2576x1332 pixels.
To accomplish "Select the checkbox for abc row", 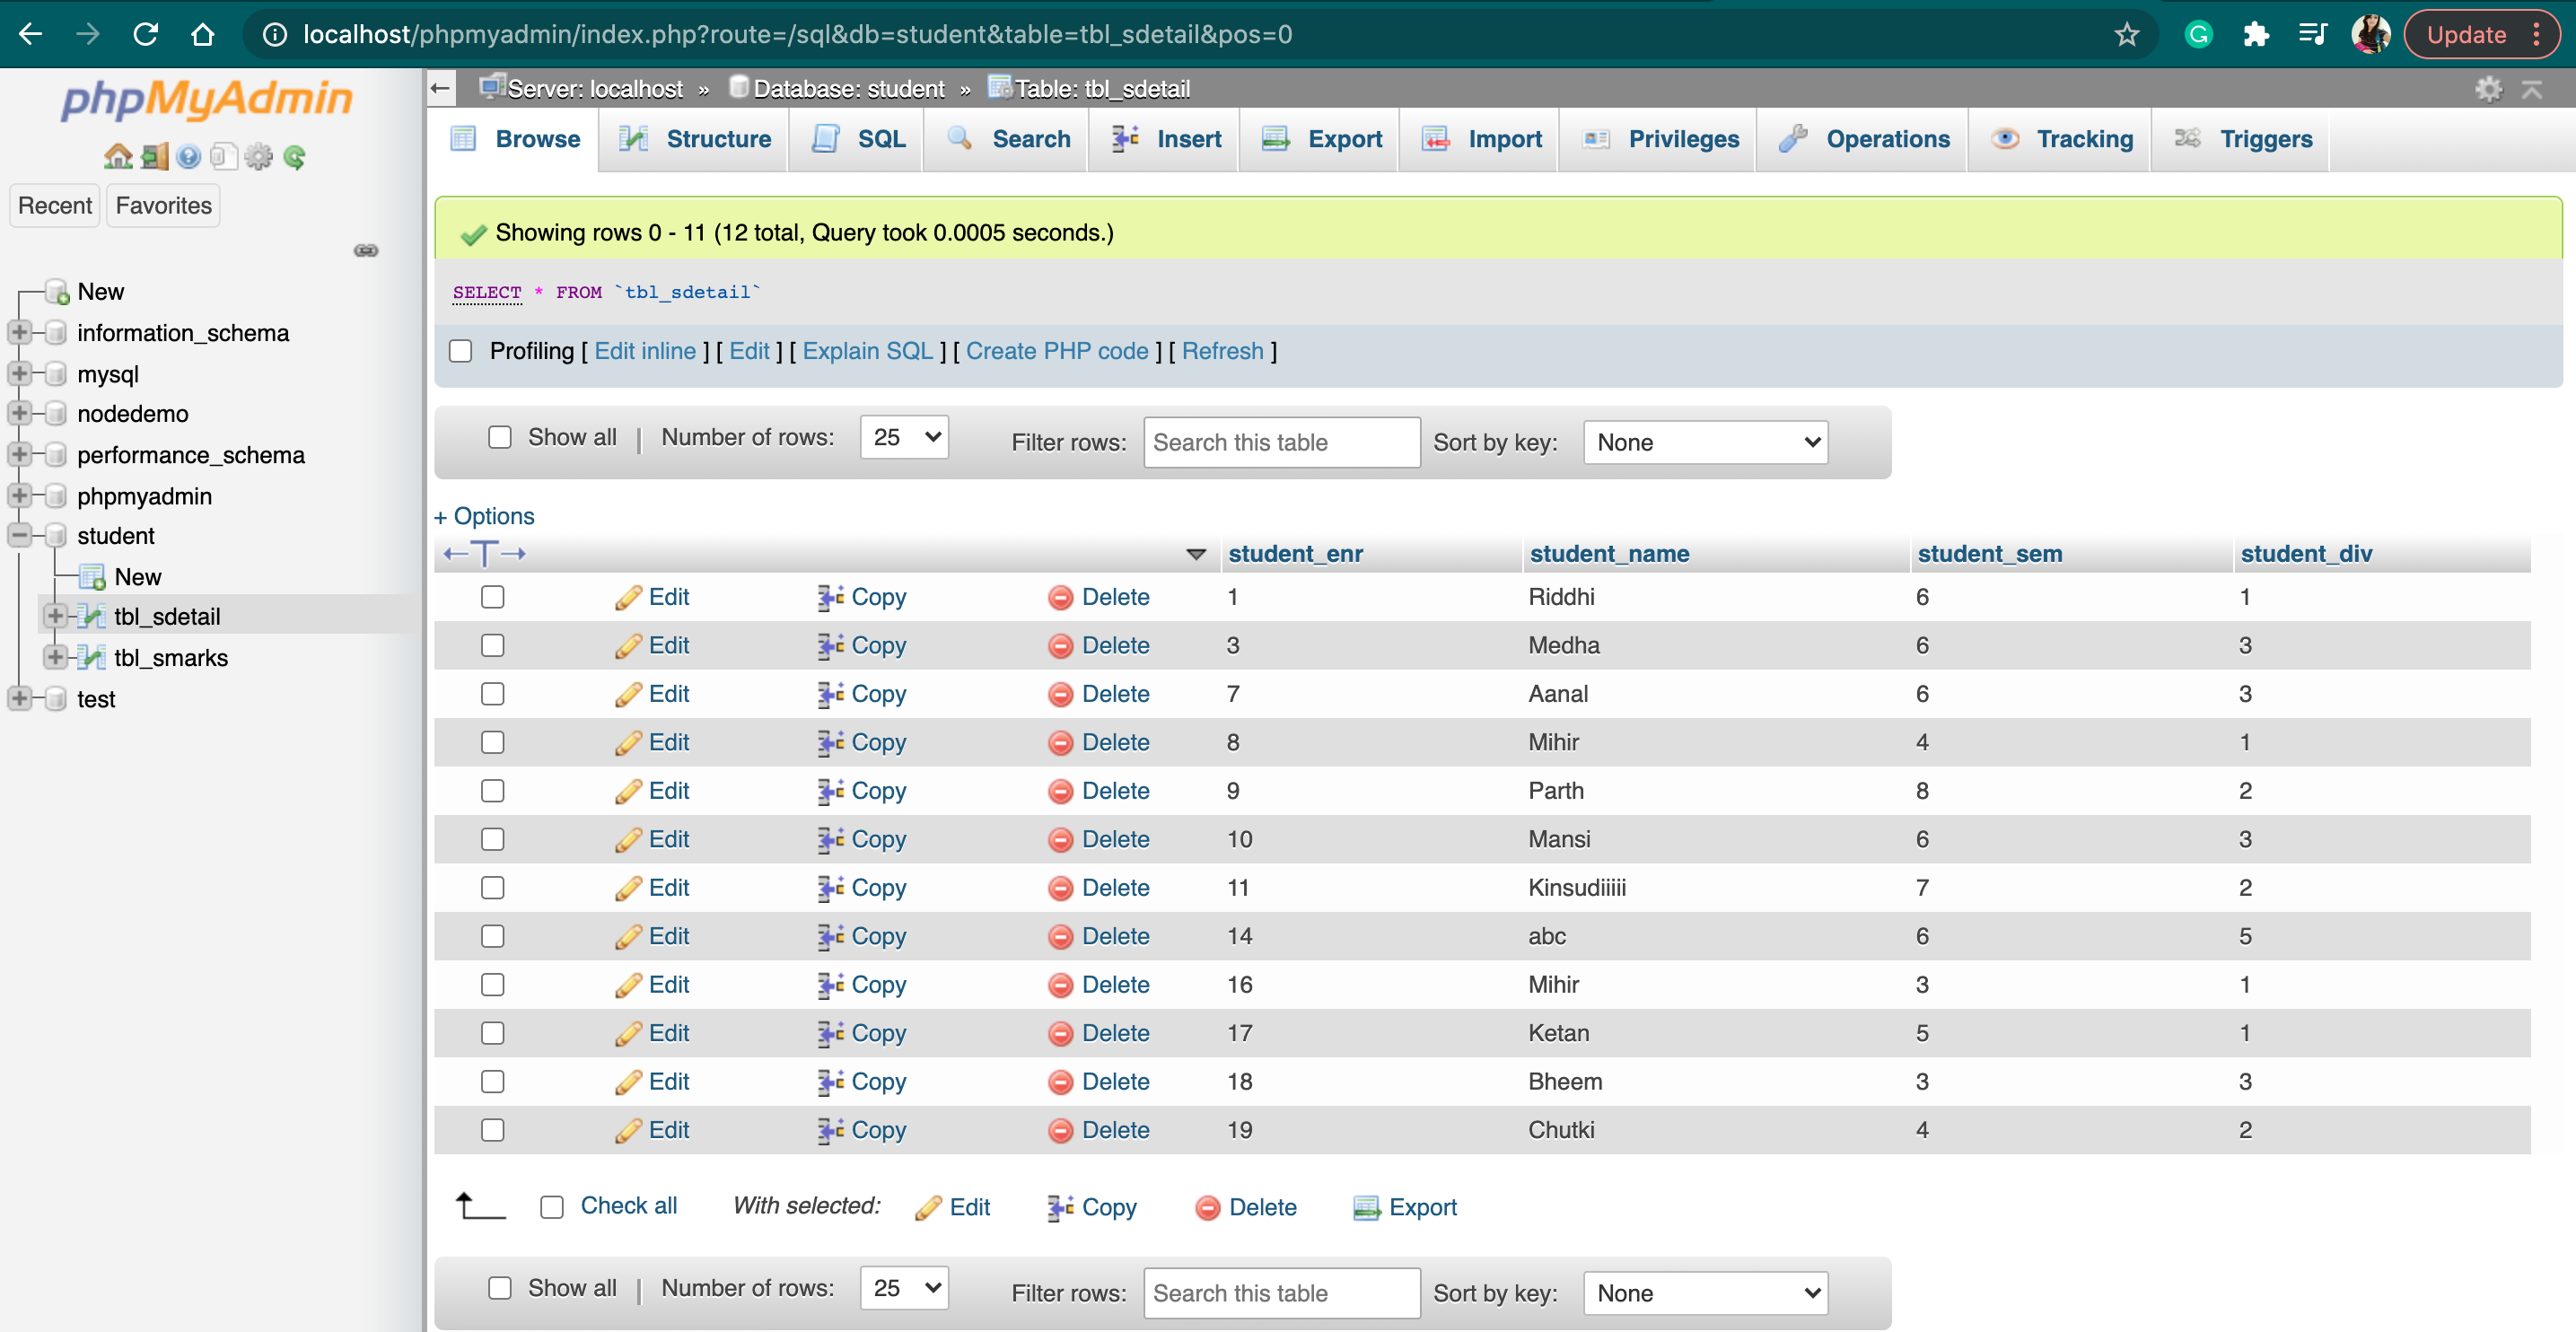I will tap(492, 937).
